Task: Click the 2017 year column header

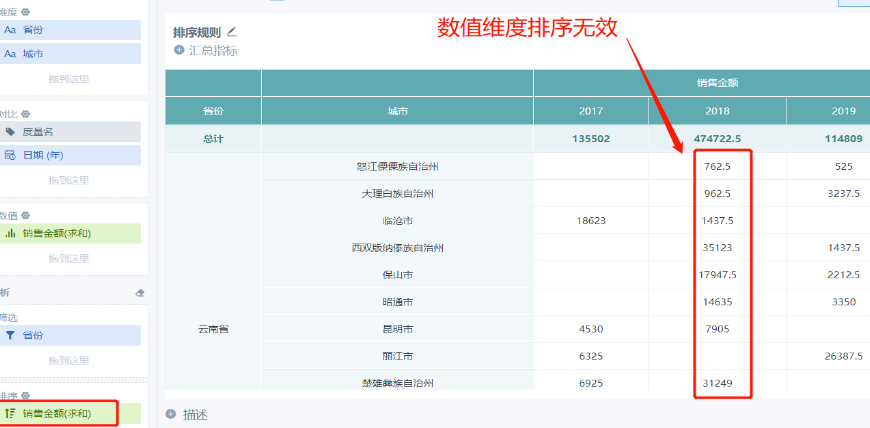Action: pos(591,111)
